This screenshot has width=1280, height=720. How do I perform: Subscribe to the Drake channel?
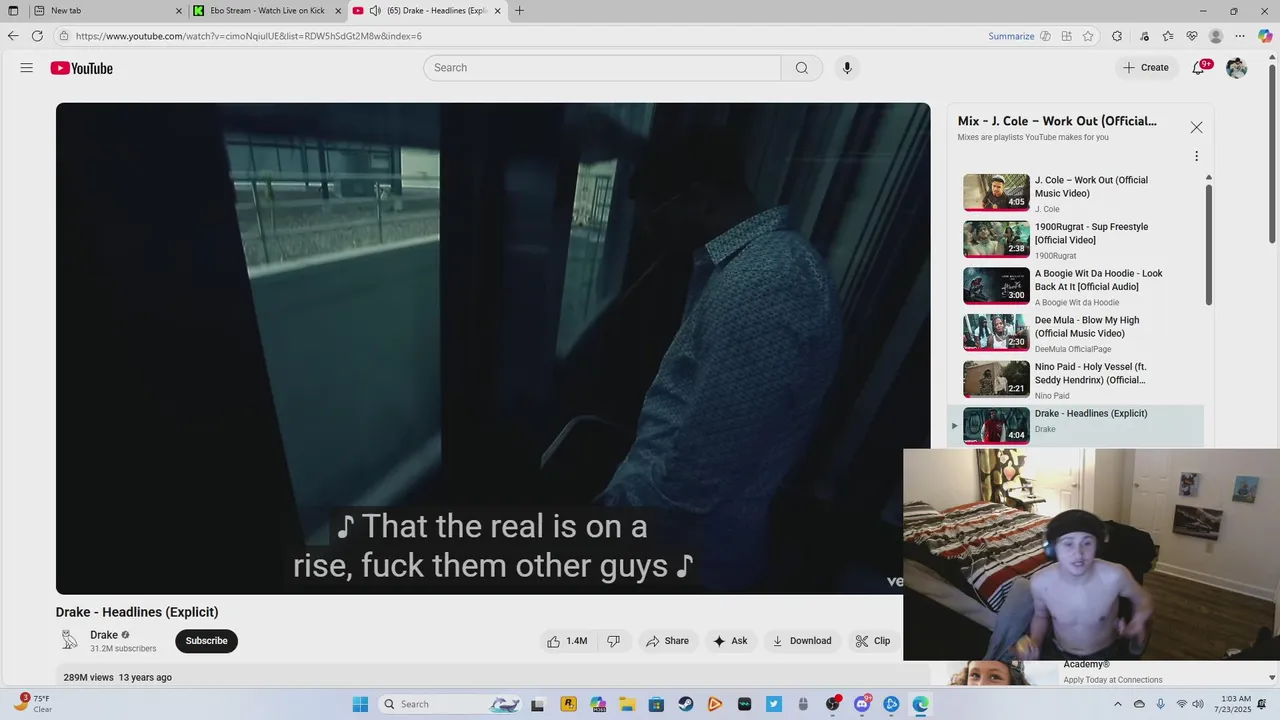[207, 641]
